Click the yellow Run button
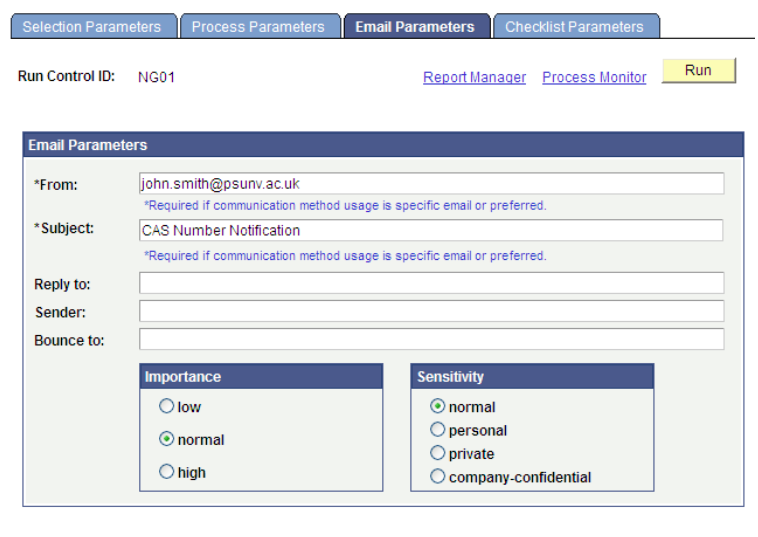This screenshot has height=537, width=758. (x=699, y=71)
